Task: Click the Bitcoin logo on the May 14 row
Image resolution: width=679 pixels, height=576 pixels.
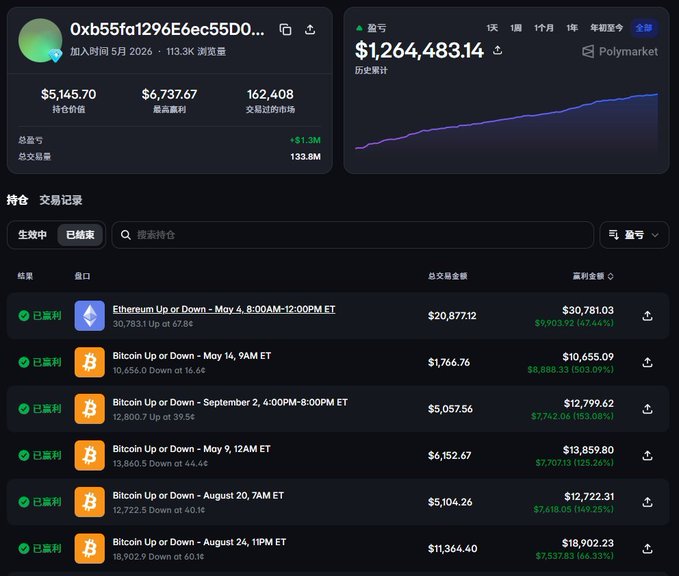Action: 90,362
